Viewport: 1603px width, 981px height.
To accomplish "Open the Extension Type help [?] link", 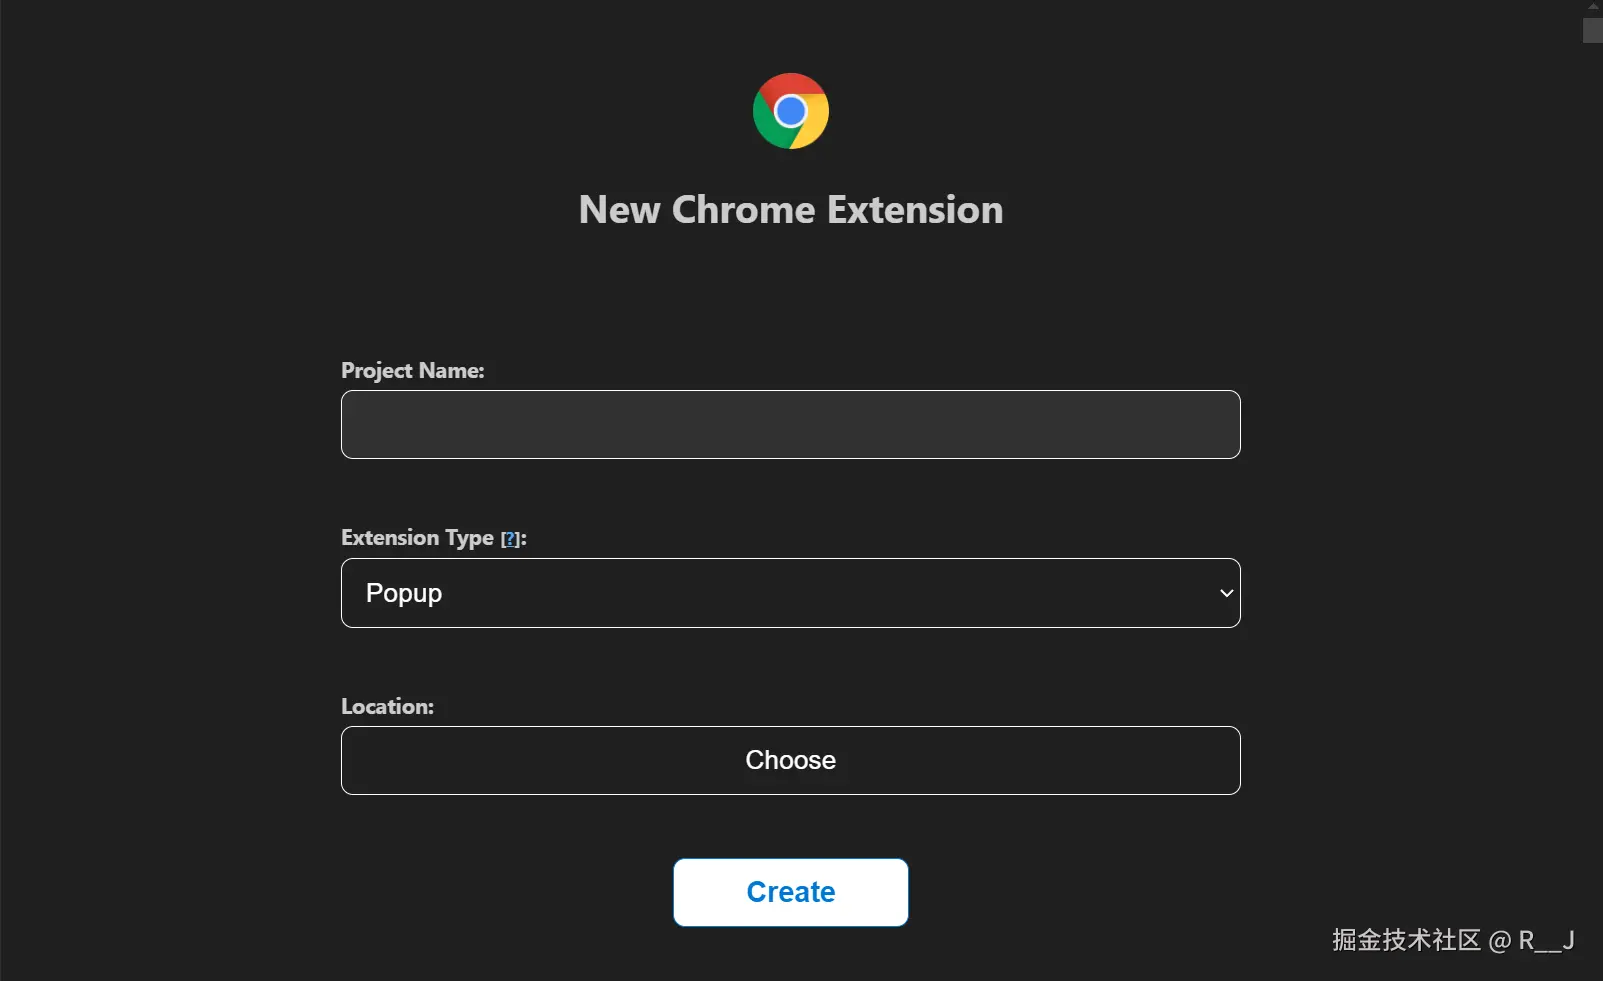I will (510, 539).
